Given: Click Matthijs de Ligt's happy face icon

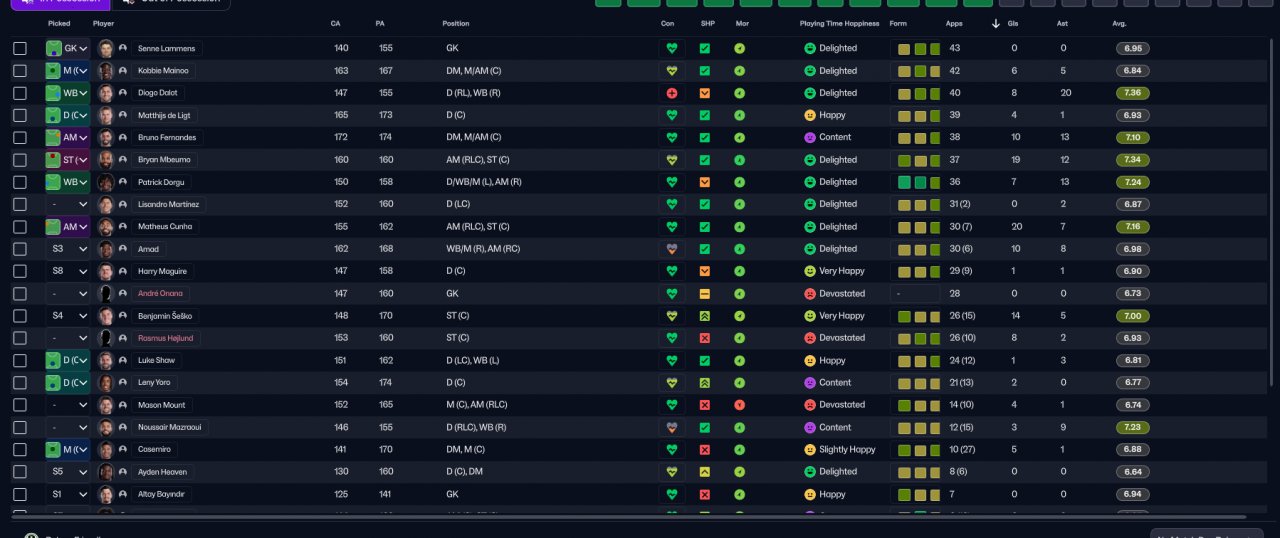Looking at the screenshot, I should (x=810, y=115).
